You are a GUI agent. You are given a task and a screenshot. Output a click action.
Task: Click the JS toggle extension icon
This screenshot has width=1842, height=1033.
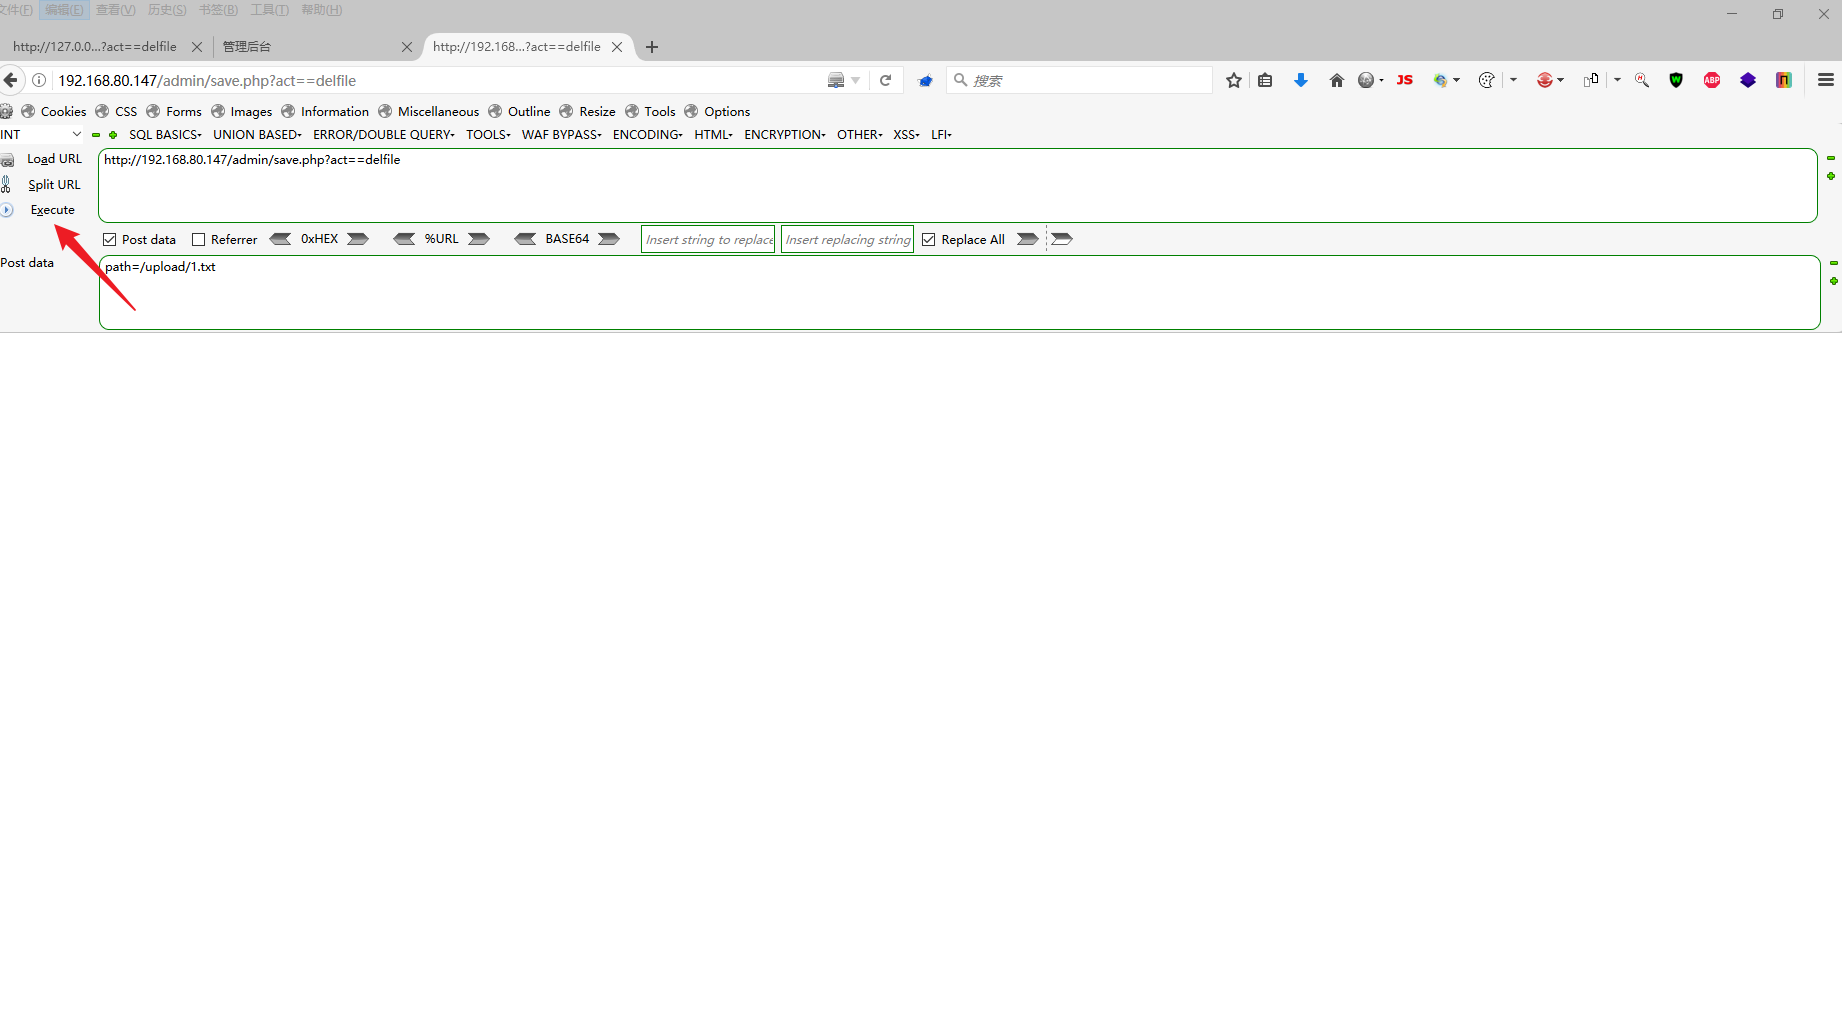(1404, 80)
